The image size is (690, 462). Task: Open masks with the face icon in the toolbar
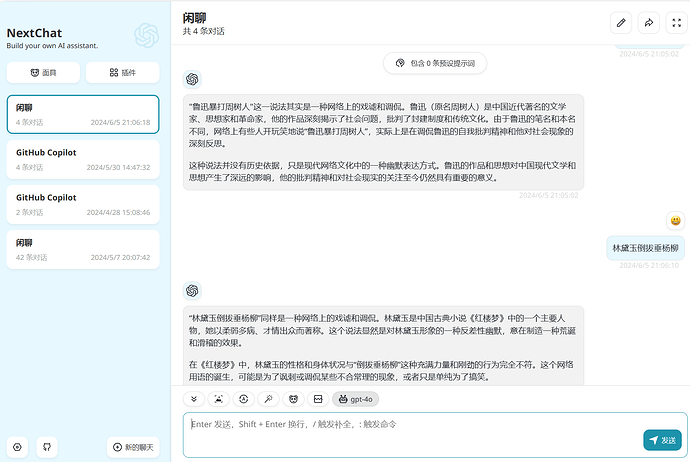(x=293, y=399)
